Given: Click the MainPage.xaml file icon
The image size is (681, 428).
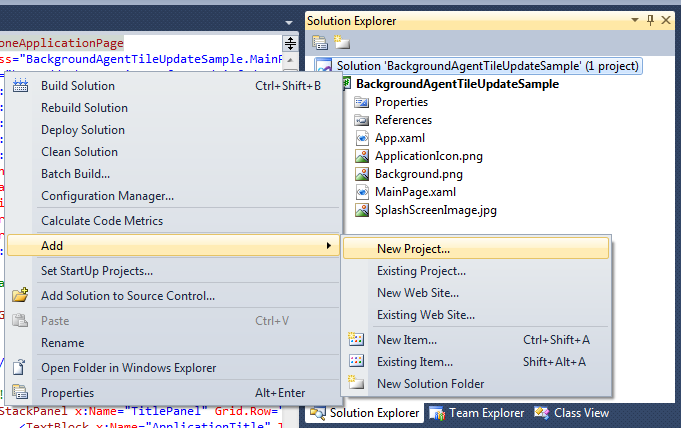Looking at the screenshot, I should click(362, 192).
